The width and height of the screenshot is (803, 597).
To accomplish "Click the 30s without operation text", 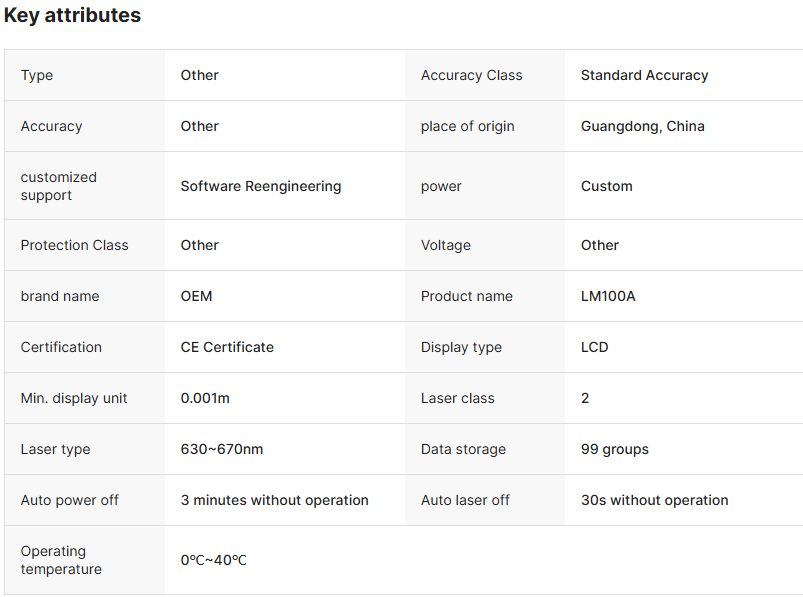I will pos(654,500).
